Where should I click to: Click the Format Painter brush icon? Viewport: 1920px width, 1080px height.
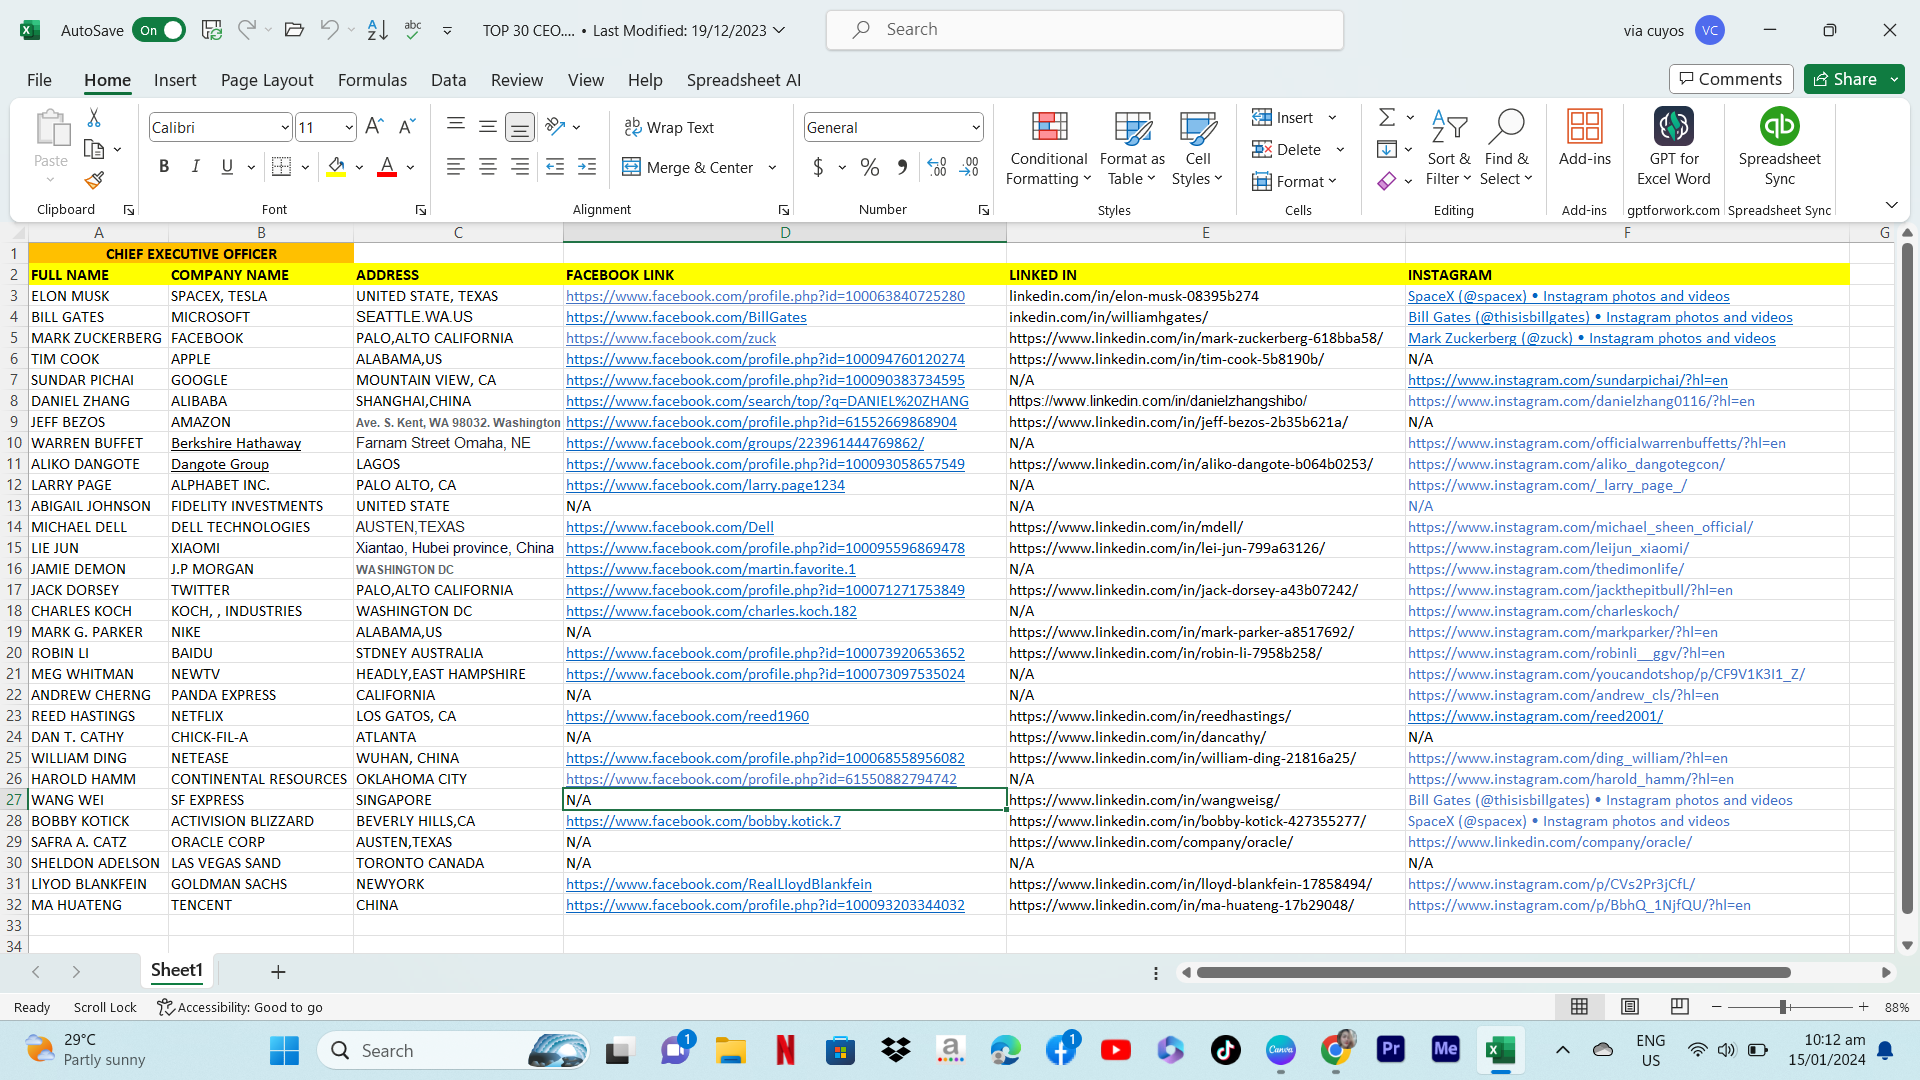(x=94, y=180)
